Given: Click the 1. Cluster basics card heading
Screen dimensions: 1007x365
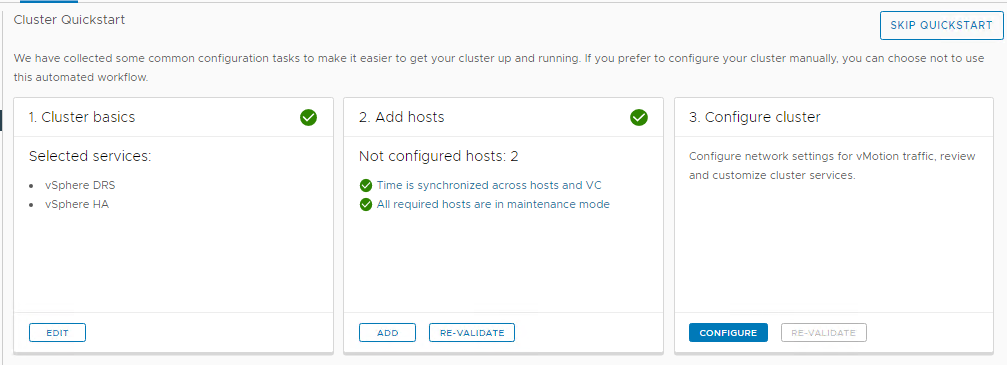Looking at the screenshot, I should tap(82, 118).
